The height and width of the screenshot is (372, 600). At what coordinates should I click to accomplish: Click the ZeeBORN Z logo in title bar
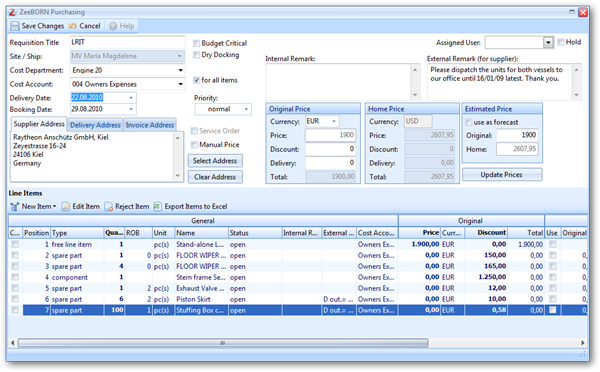[x=13, y=12]
